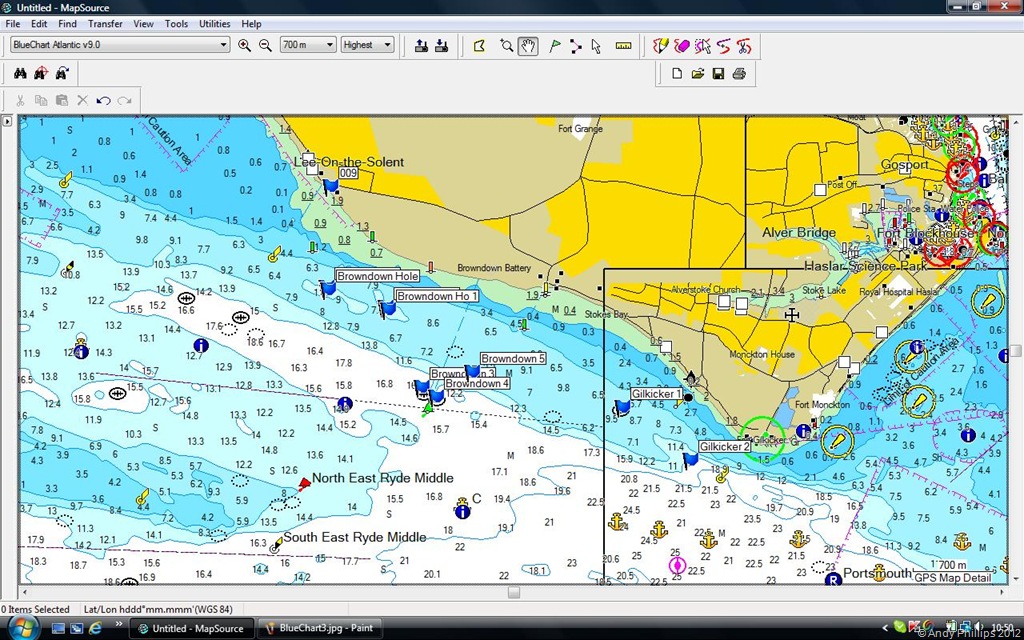Image resolution: width=1024 pixels, height=640 pixels.
Task: Select the Pan (hand) tool
Action: tap(528, 45)
